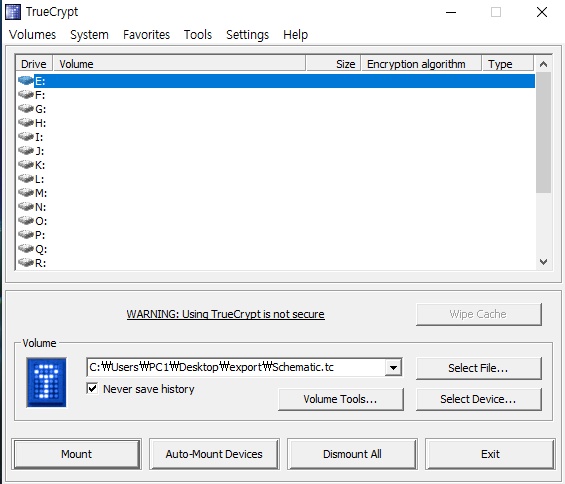
Task: Open the Volumes menu
Action: pyautogui.click(x=32, y=35)
